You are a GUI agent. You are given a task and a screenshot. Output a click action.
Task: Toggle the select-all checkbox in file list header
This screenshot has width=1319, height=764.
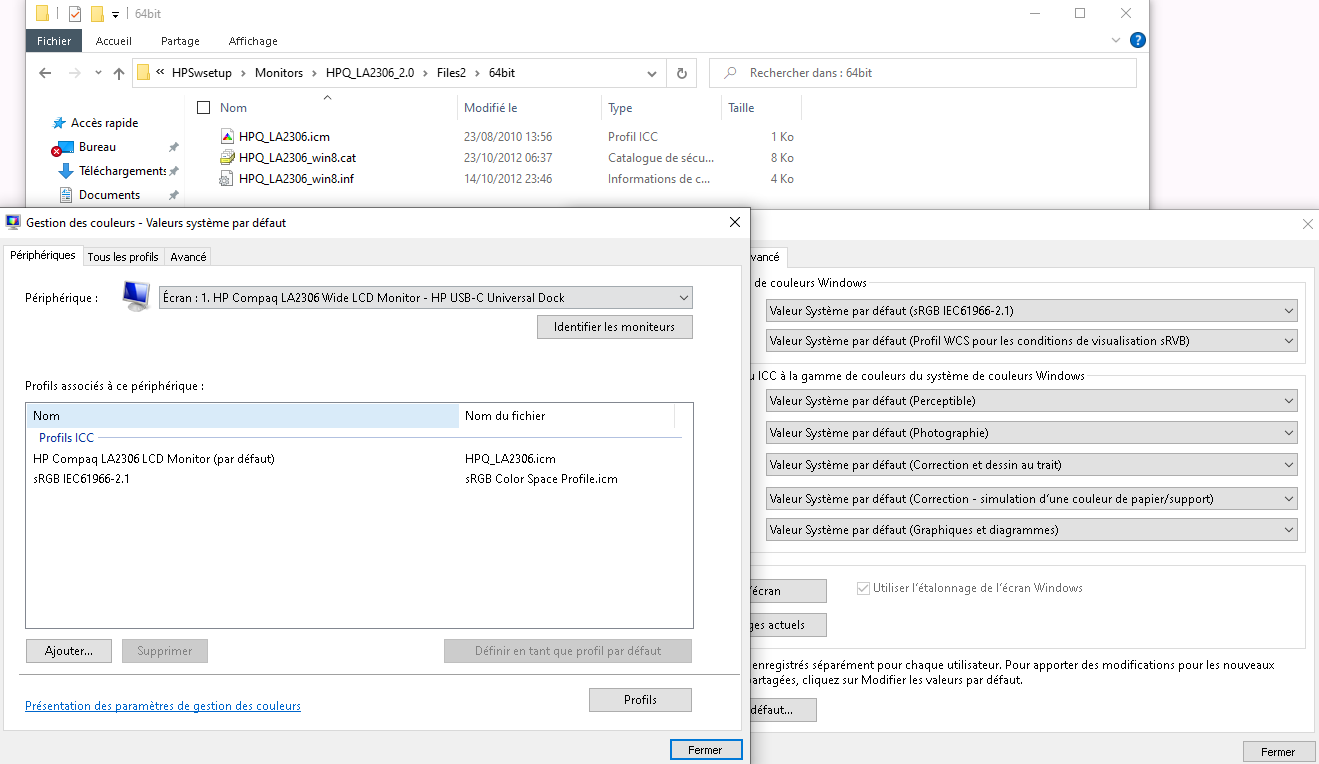204,108
